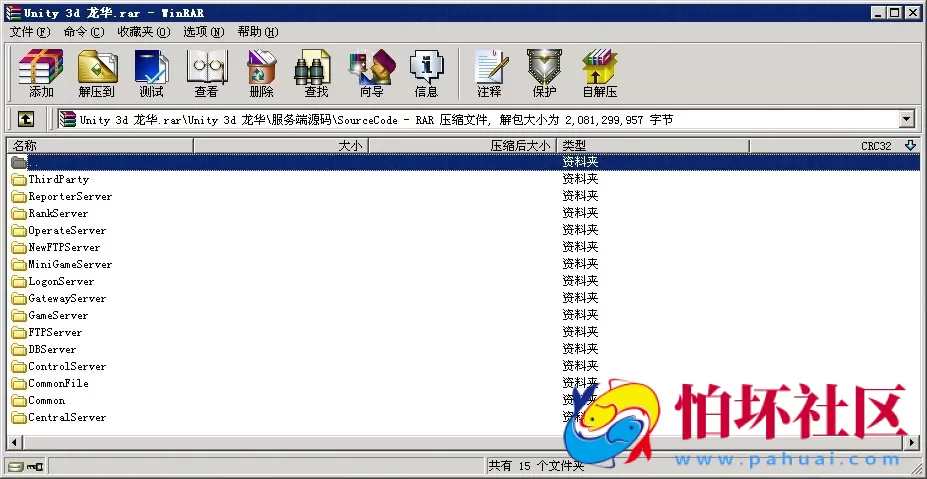Viewport: 927px width, 479px height.
Task: Click the DBServer folder icon
Action: pyautogui.click(x=20, y=349)
